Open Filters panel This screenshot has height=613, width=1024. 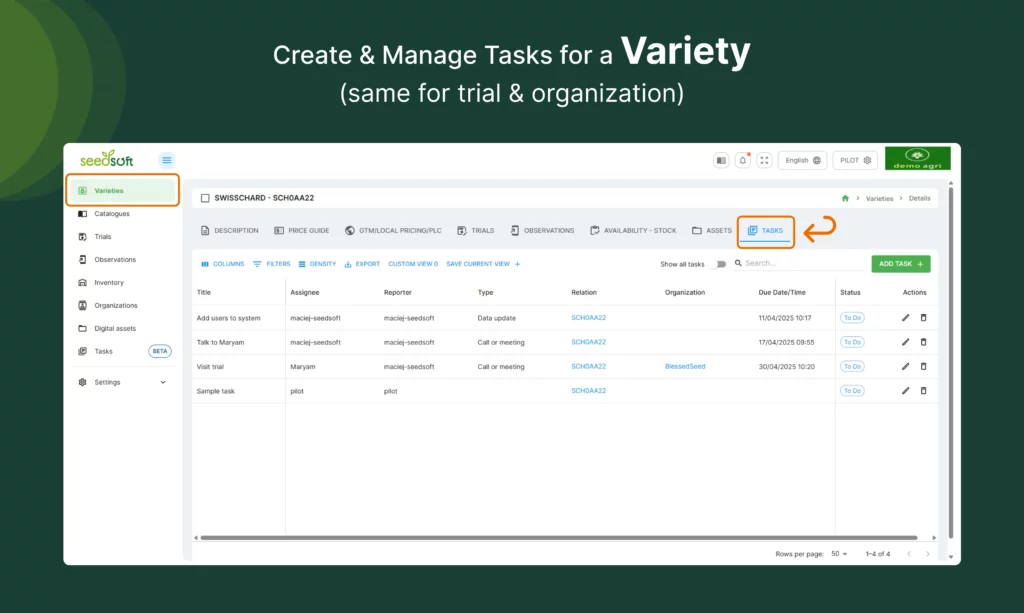tap(272, 264)
